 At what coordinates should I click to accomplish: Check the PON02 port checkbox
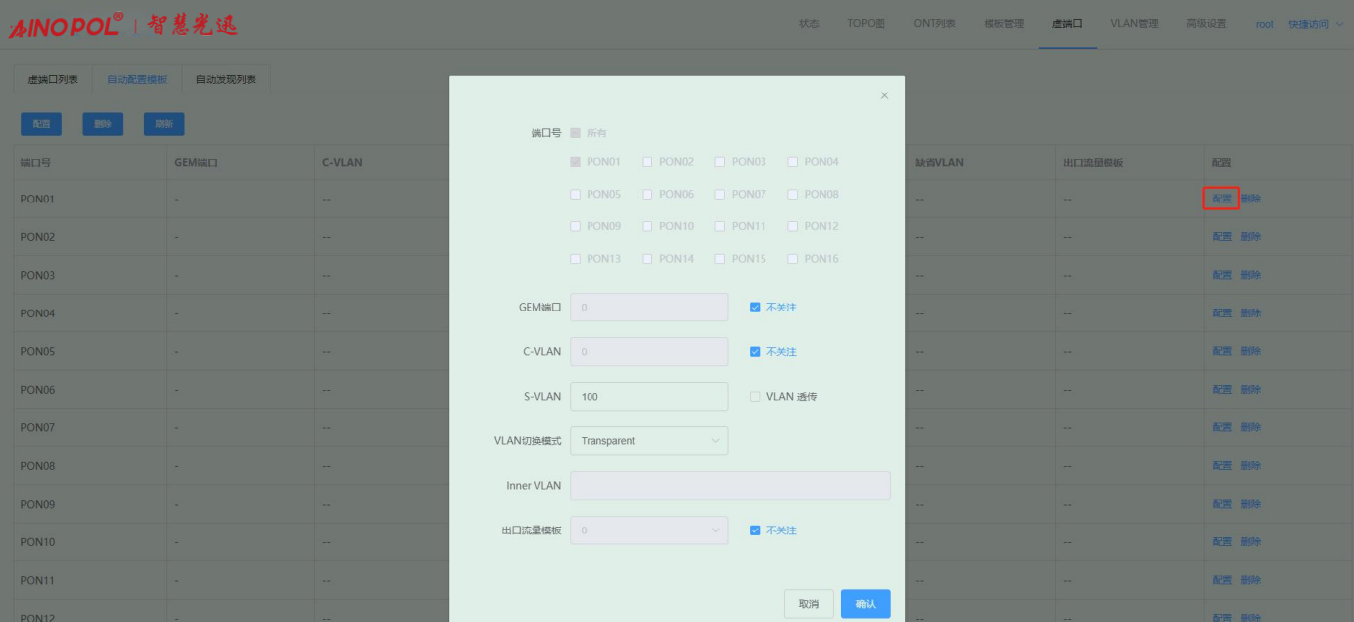(648, 162)
